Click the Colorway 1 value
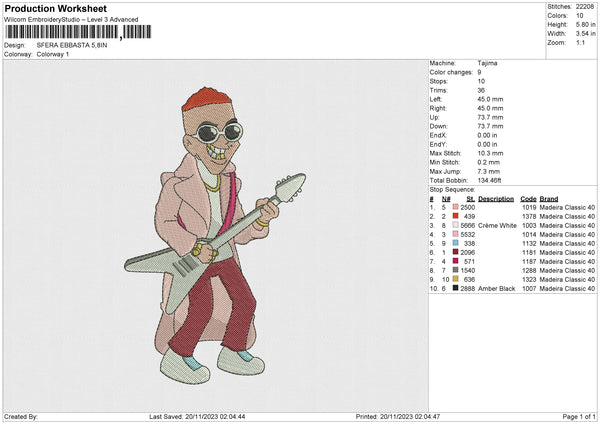 [x=53, y=54]
